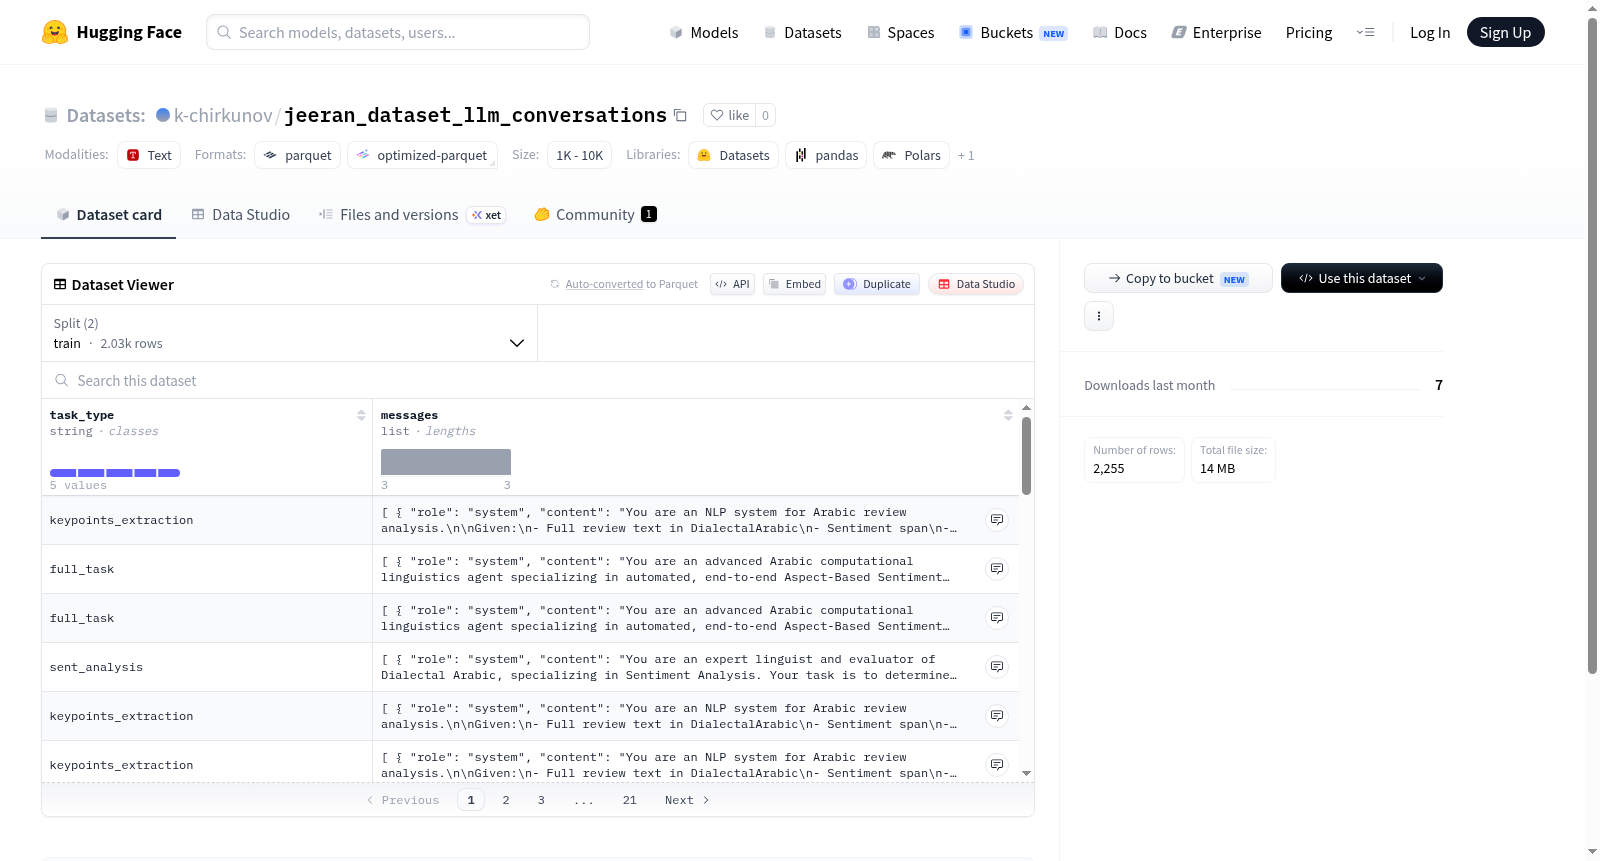Open Docs in top navigation
Image resolution: width=1600 pixels, height=861 pixels.
pos(1119,32)
